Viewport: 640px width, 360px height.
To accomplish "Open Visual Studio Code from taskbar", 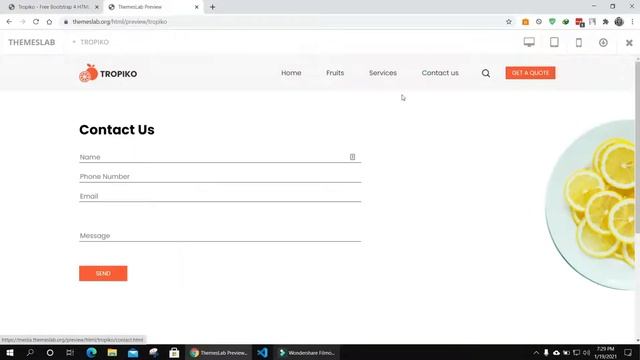I will pos(262,353).
